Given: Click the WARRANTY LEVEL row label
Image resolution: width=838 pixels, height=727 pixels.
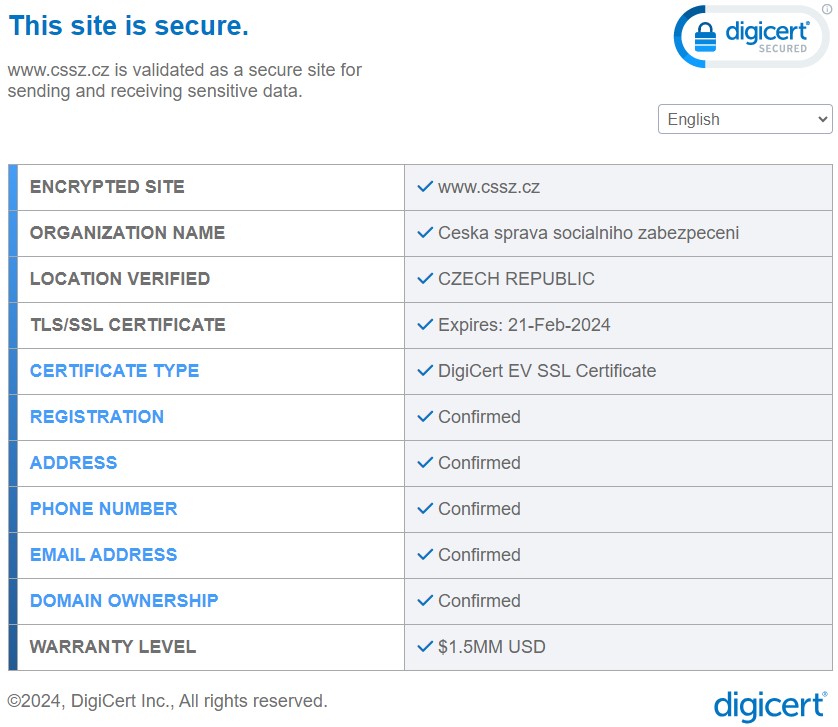Looking at the screenshot, I should pyautogui.click(x=113, y=647).
